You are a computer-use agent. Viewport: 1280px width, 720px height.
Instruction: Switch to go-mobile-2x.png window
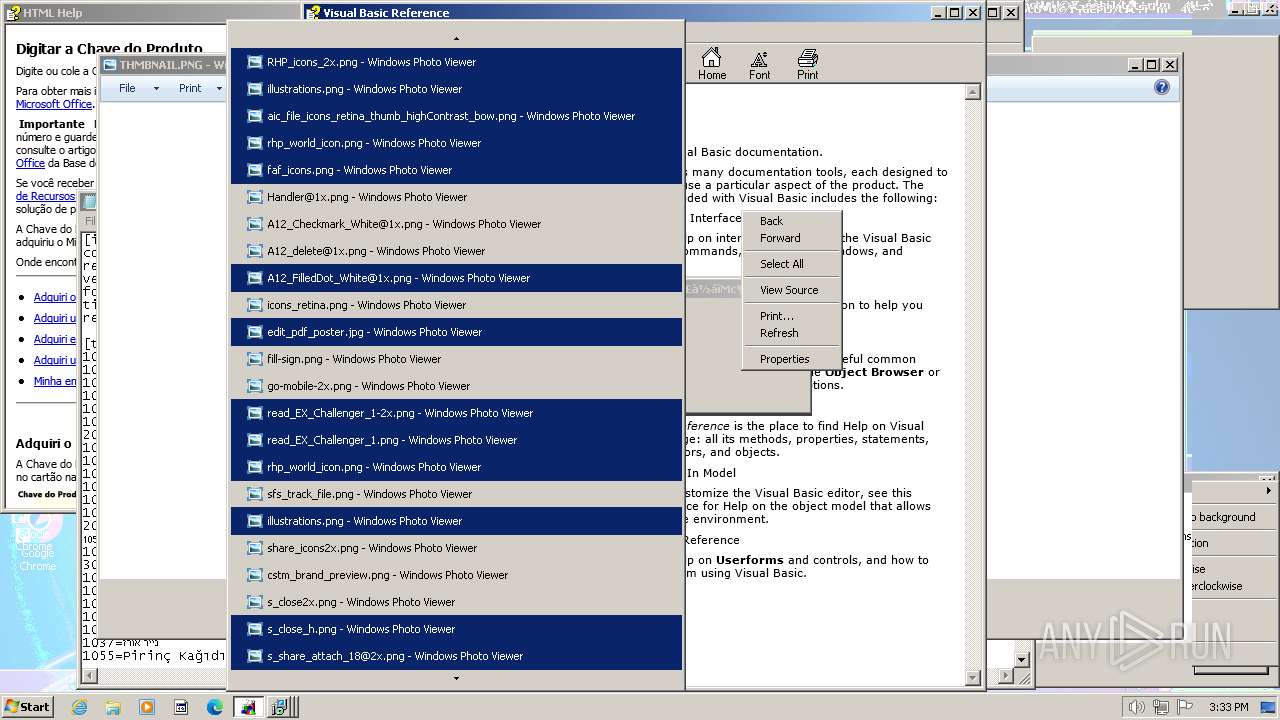tap(456, 386)
